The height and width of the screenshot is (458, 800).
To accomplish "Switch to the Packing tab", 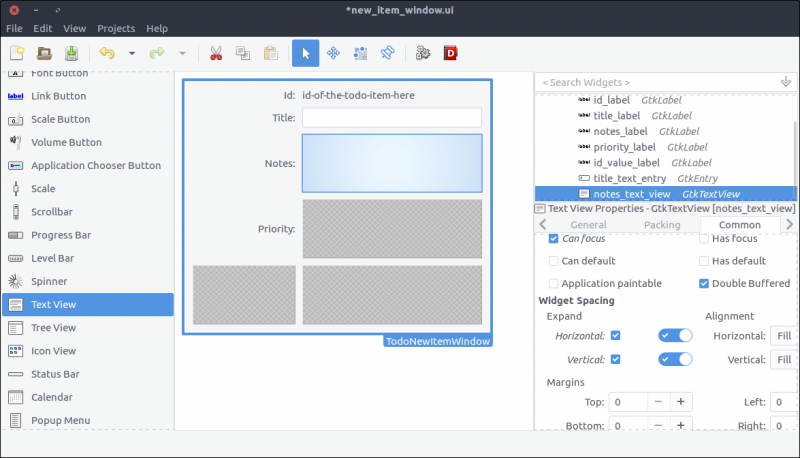I will 662,225.
